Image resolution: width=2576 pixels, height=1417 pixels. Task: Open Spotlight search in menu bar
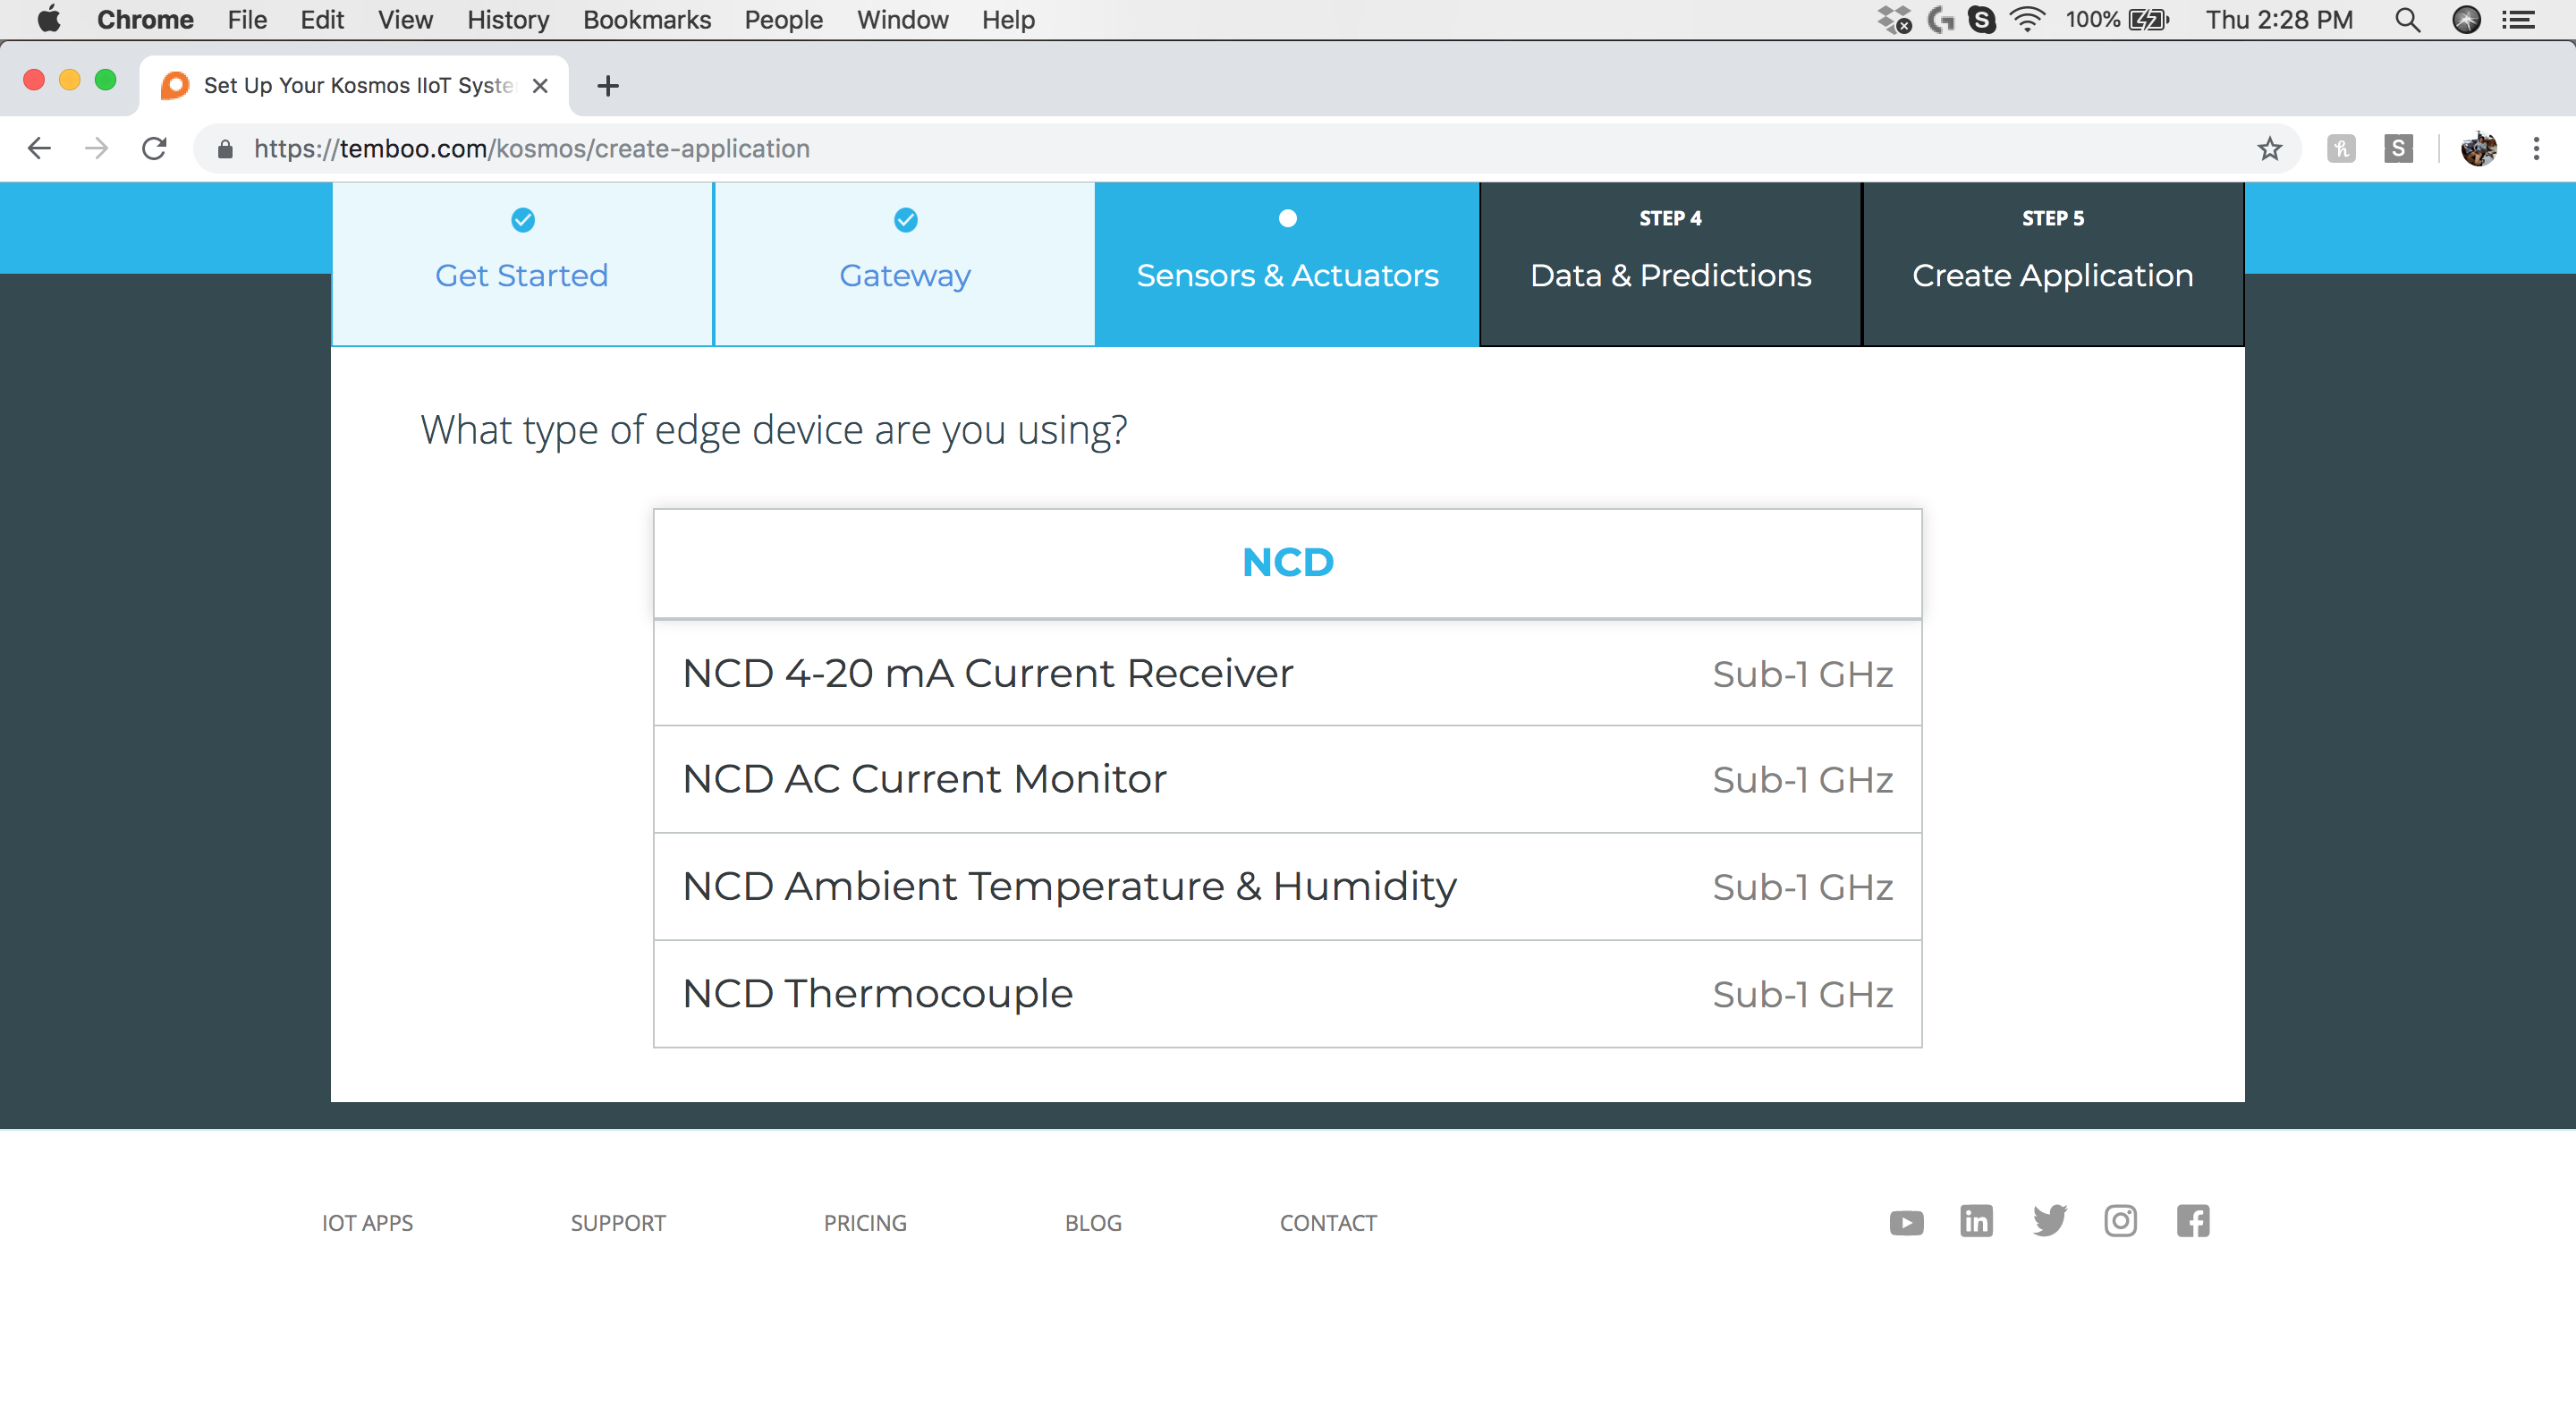[2407, 20]
